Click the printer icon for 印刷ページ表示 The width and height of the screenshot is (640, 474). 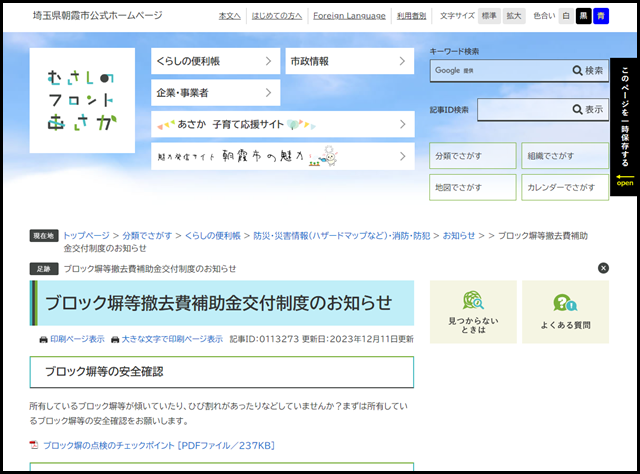(x=43, y=340)
